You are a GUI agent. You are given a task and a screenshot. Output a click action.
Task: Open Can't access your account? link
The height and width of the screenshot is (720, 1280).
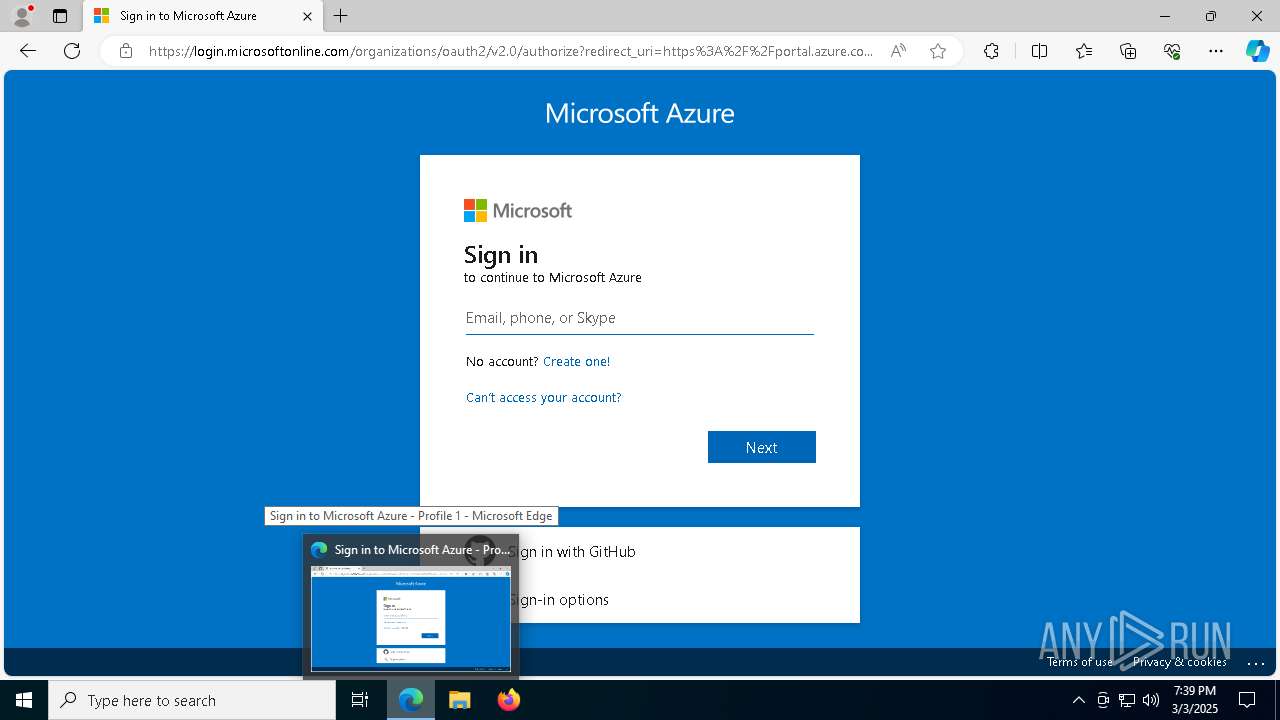543,397
